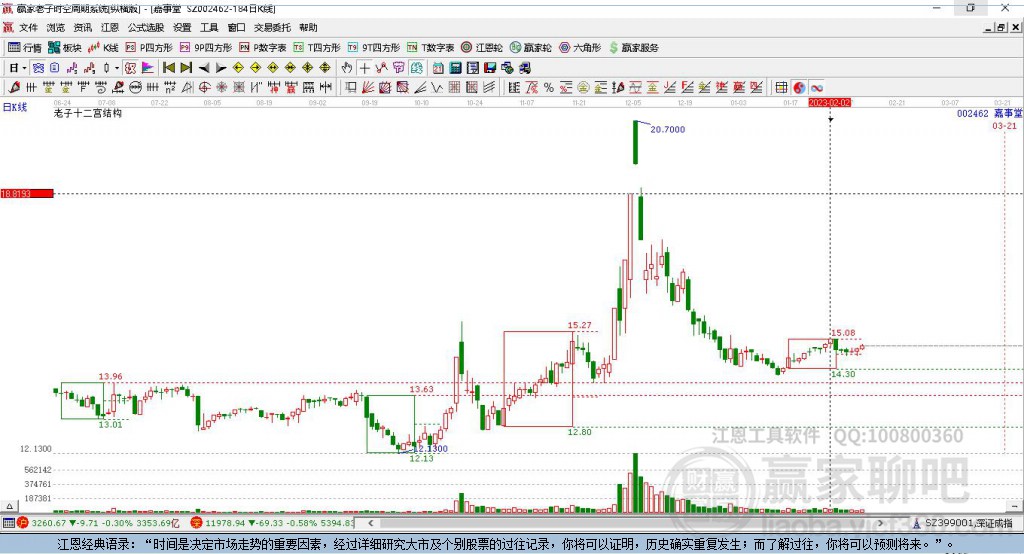
Task: Click the 赢家服务 button
Action: [x=633, y=47]
